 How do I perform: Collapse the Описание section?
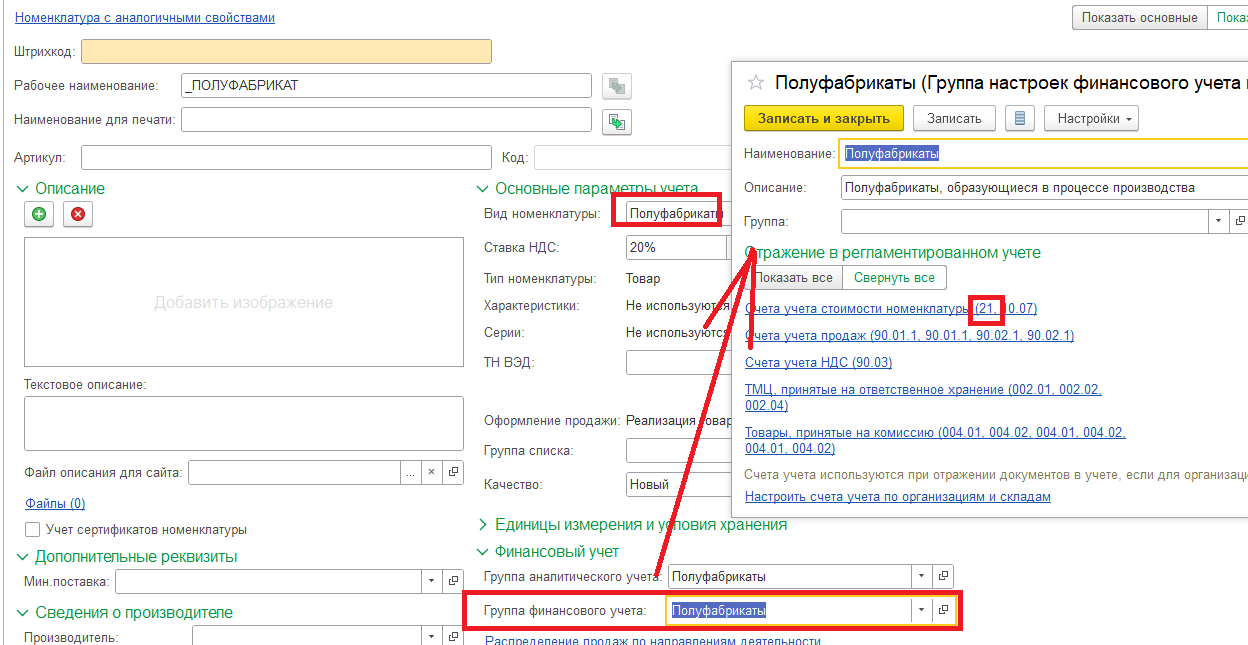tap(23, 188)
